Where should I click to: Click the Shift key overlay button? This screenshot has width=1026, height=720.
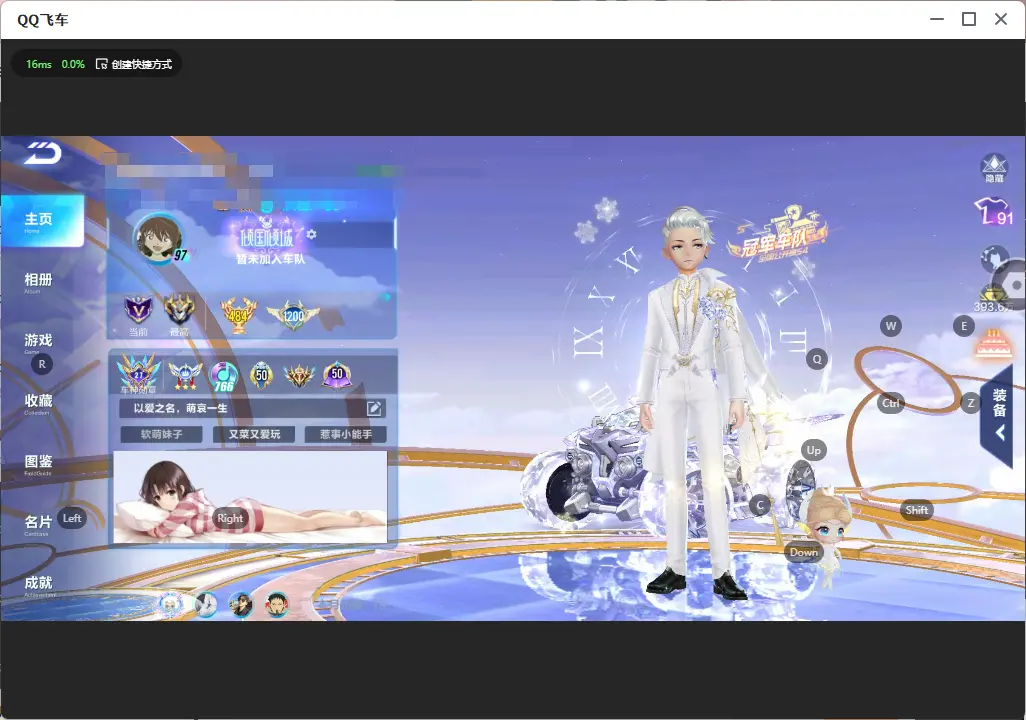point(917,510)
